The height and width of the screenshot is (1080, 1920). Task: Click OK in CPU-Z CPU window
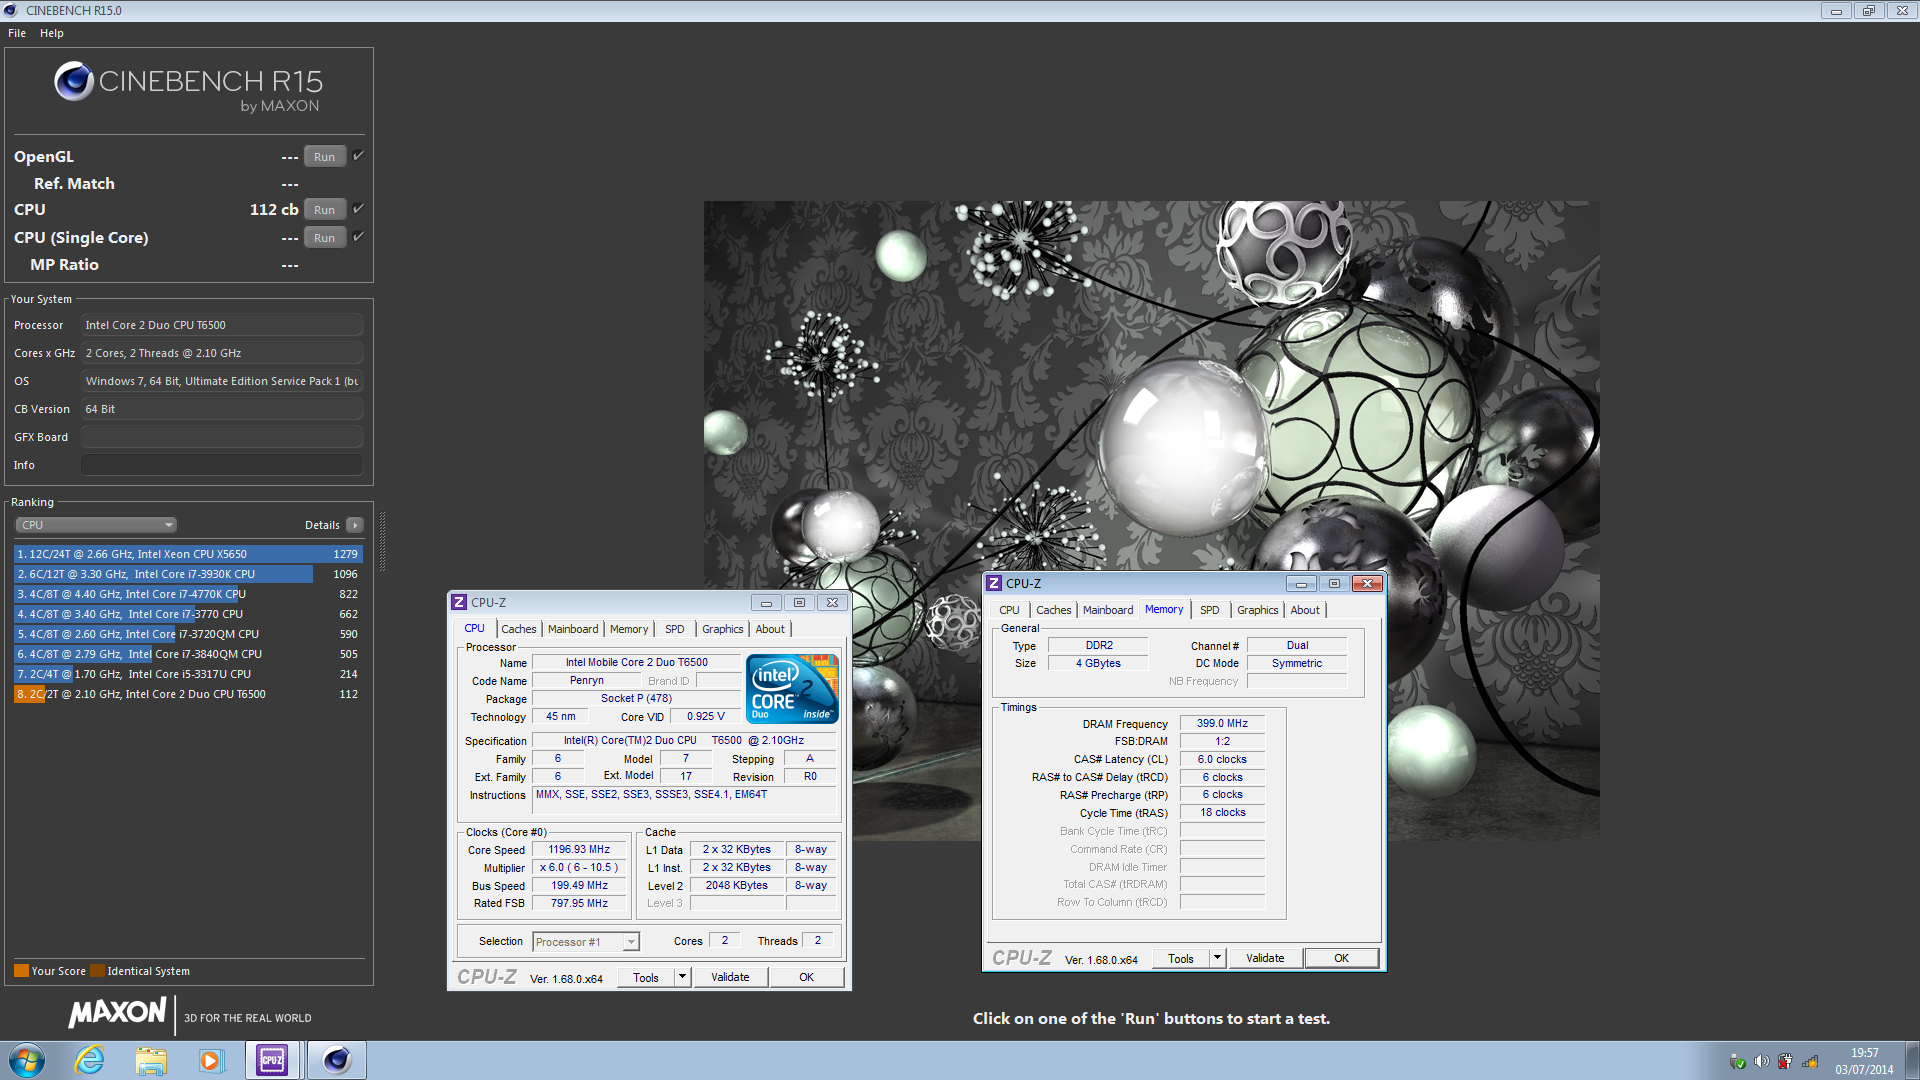tap(807, 977)
